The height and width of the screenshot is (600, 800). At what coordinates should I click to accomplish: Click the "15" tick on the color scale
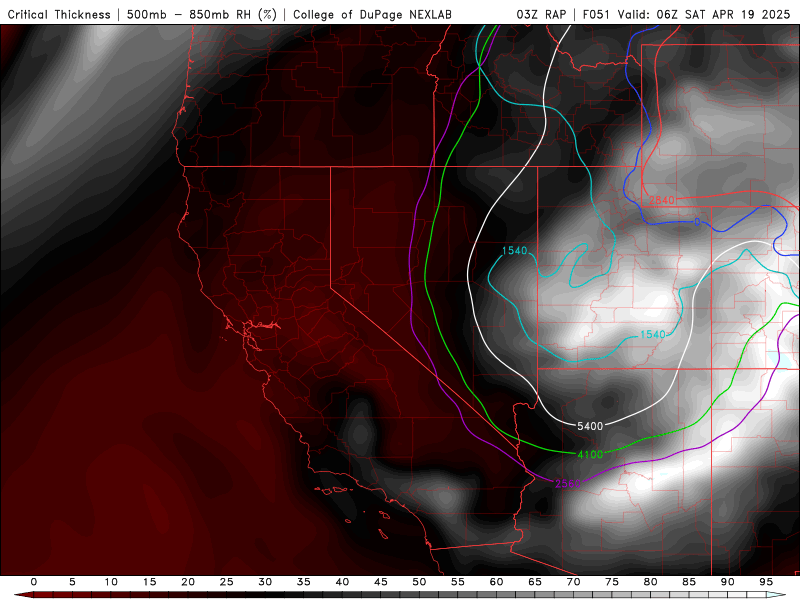click(149, 582)
